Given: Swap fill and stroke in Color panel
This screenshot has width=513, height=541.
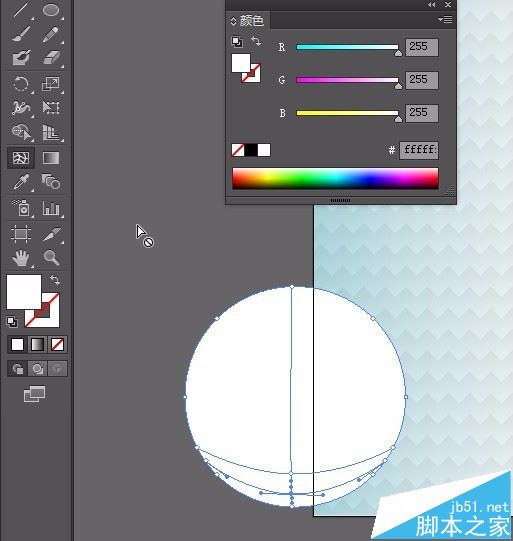Looking at the screenshot, I should click(x=256, y=41).
